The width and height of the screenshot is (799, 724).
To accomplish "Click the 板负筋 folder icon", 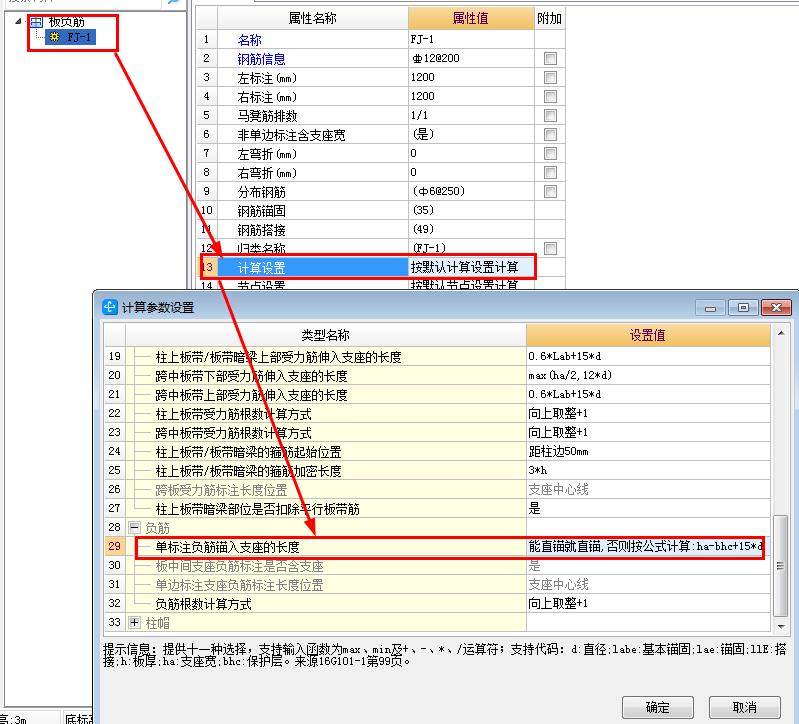I will pos(36,22).
